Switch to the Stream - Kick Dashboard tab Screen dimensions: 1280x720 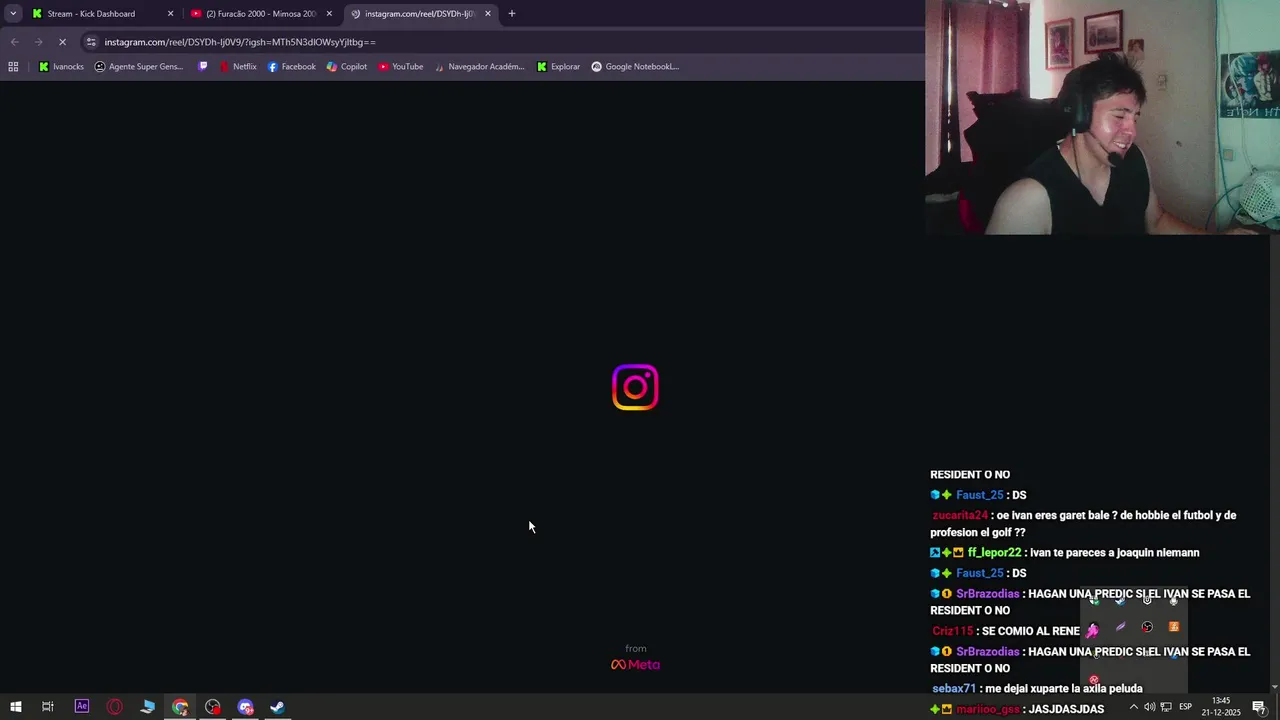pos(102,14)
